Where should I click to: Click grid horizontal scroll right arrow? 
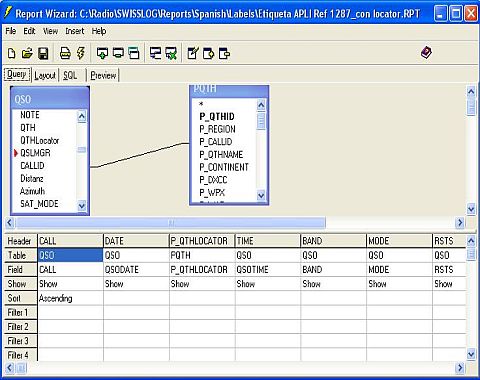pos(460,368)
